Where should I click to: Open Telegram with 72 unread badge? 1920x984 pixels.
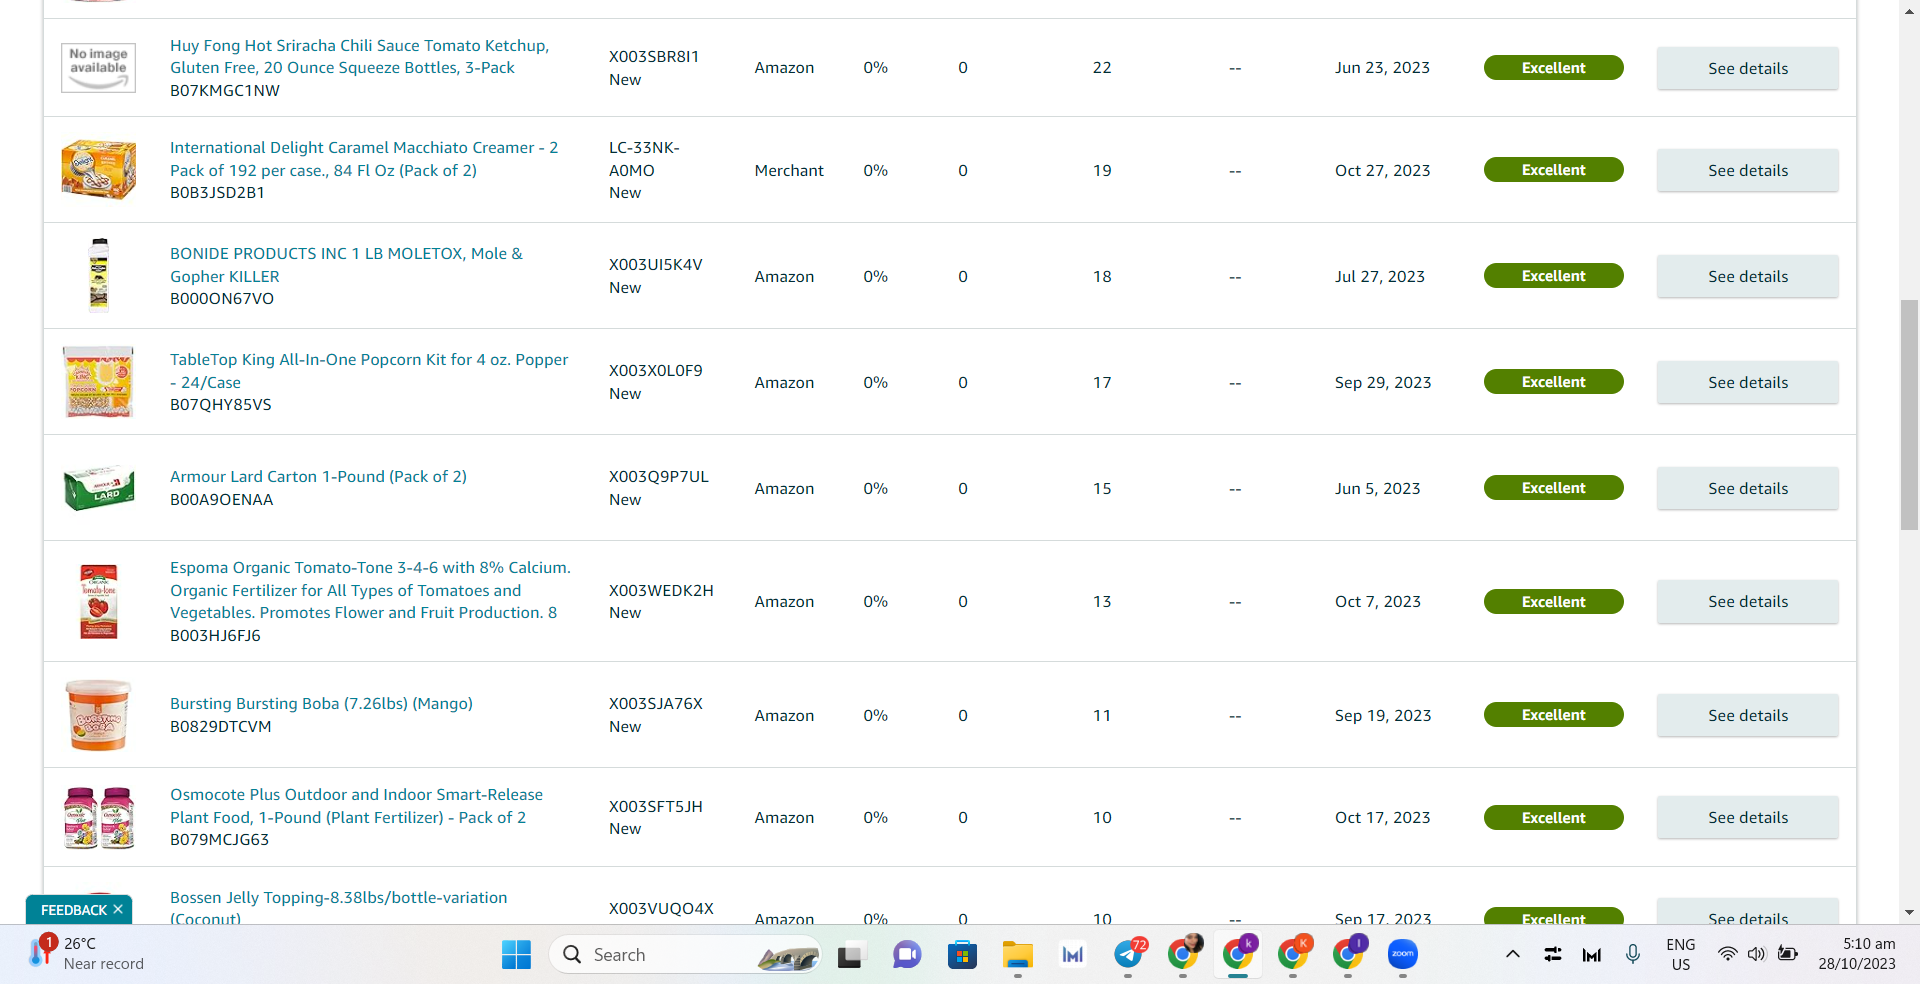[x=1129, y=955]
